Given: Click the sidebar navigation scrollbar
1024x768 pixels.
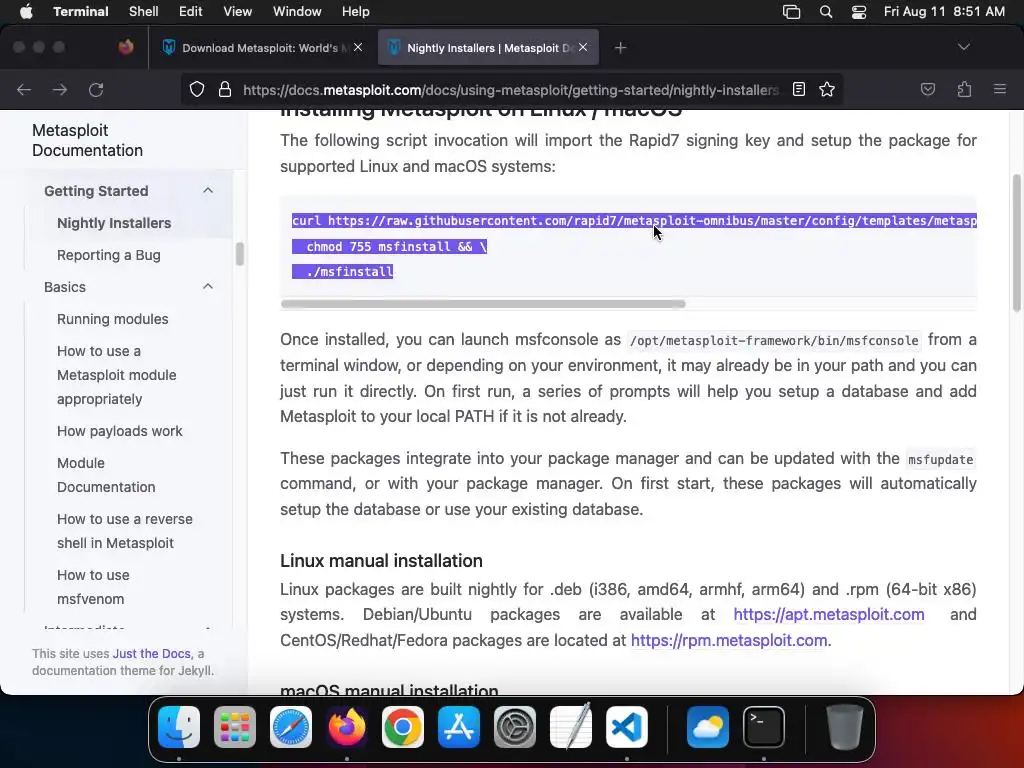Looking at the screenshot, I should tap(240, 254).
